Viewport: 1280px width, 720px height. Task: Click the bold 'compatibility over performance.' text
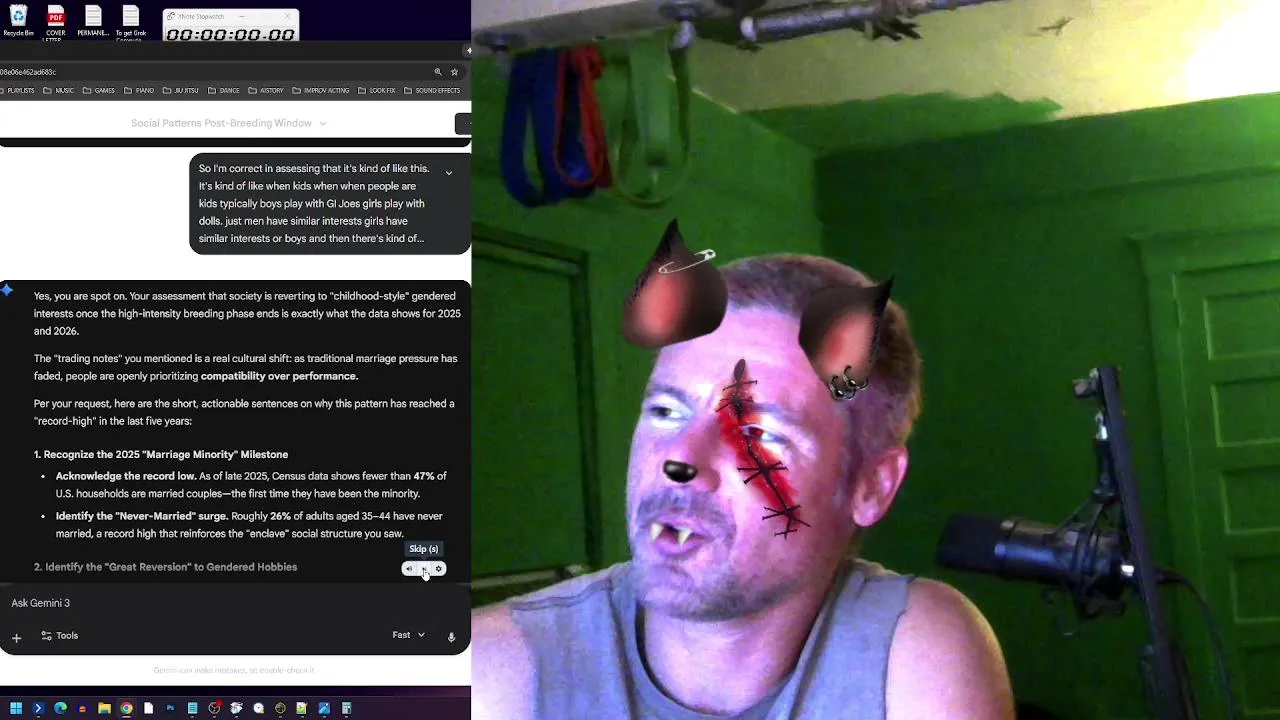pyautogui.click(x=279, y=376)
